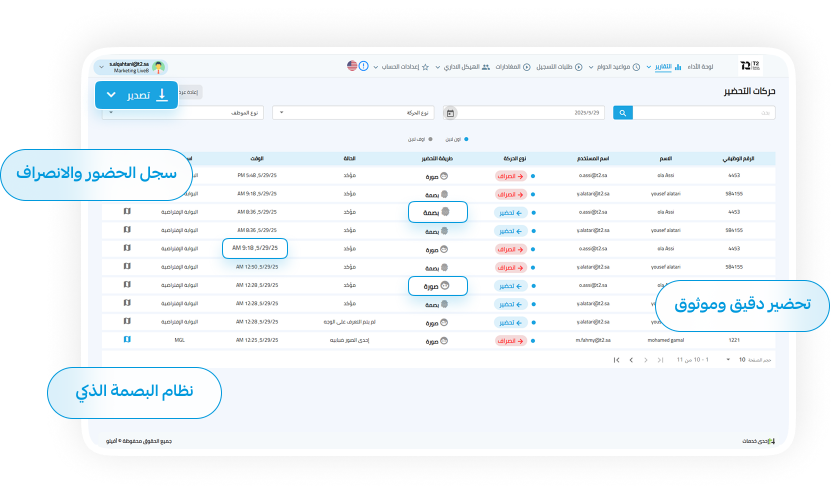Image resolution: width=838 pixels, height=493 pixels.
Task: Click the US flag language icon
Action: coord(352,66)
